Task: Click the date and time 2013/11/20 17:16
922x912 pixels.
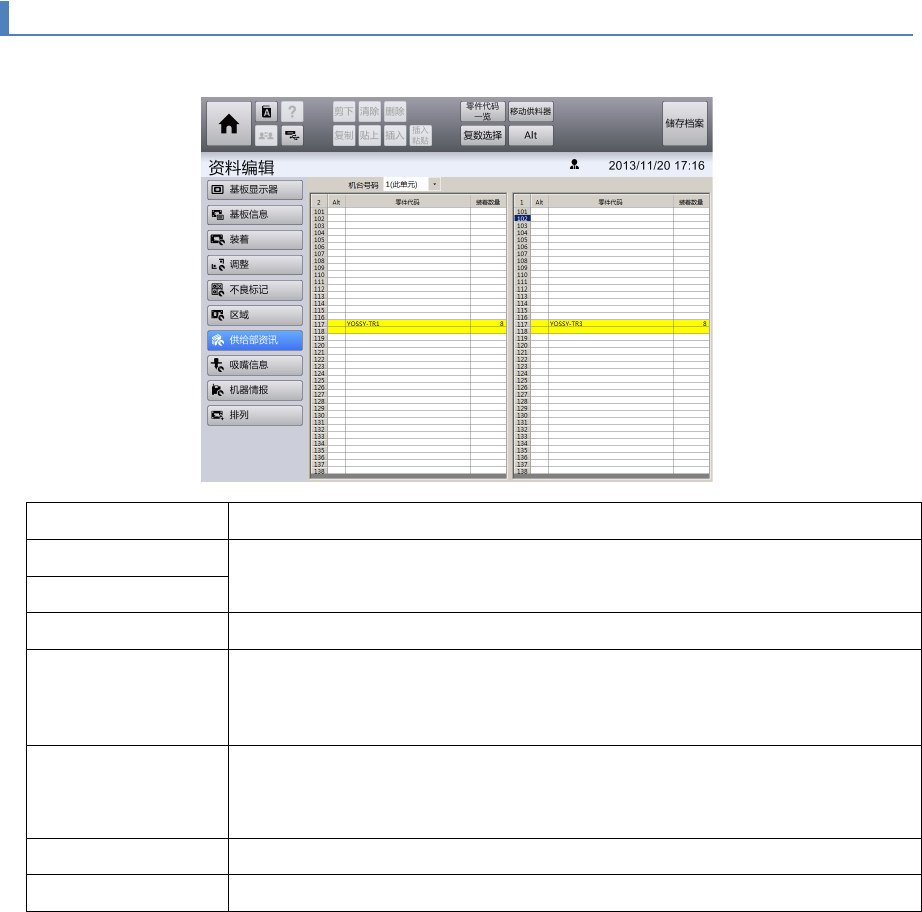Action: click(656, 165)
